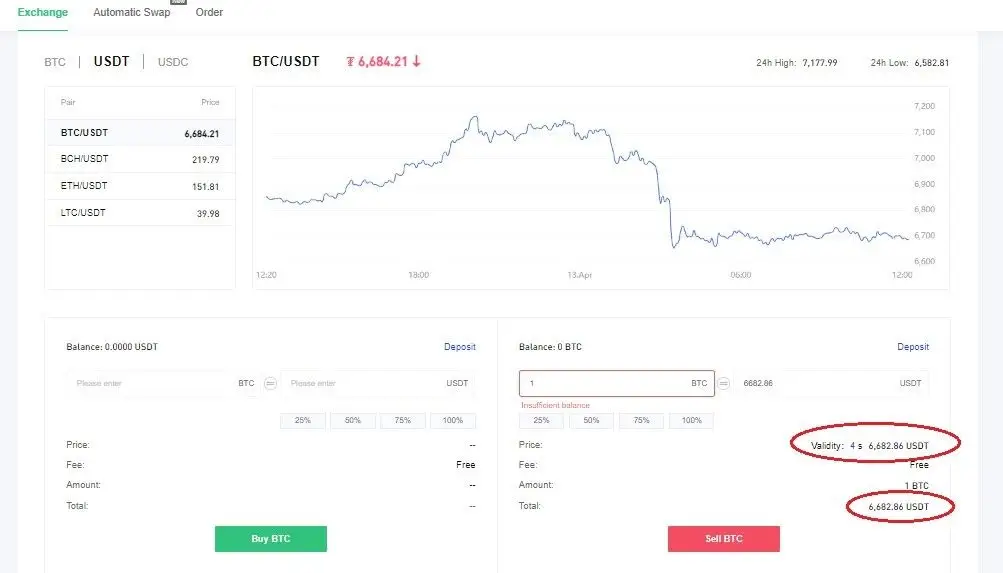The height and width of the screenshot is (573, 1003).
Task: Switch to the Automatic Swap tab
Action: tap(132, 13)
